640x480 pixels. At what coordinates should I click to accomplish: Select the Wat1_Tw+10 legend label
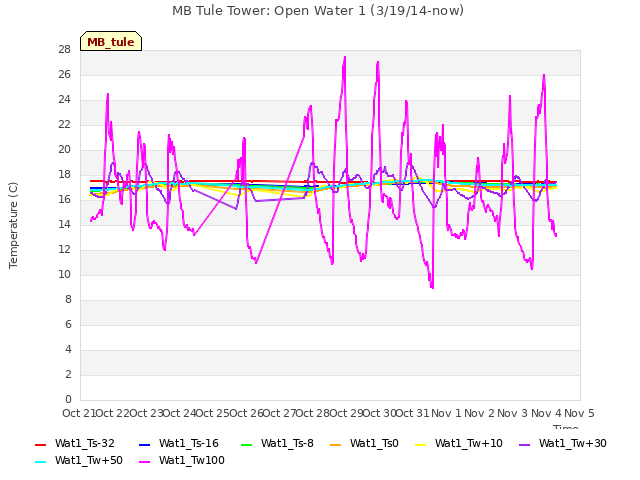[x=469, y=443]
